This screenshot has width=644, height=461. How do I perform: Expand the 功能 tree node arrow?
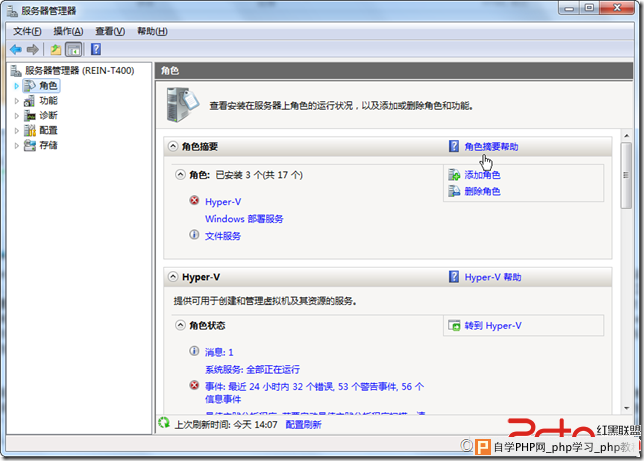16,101
